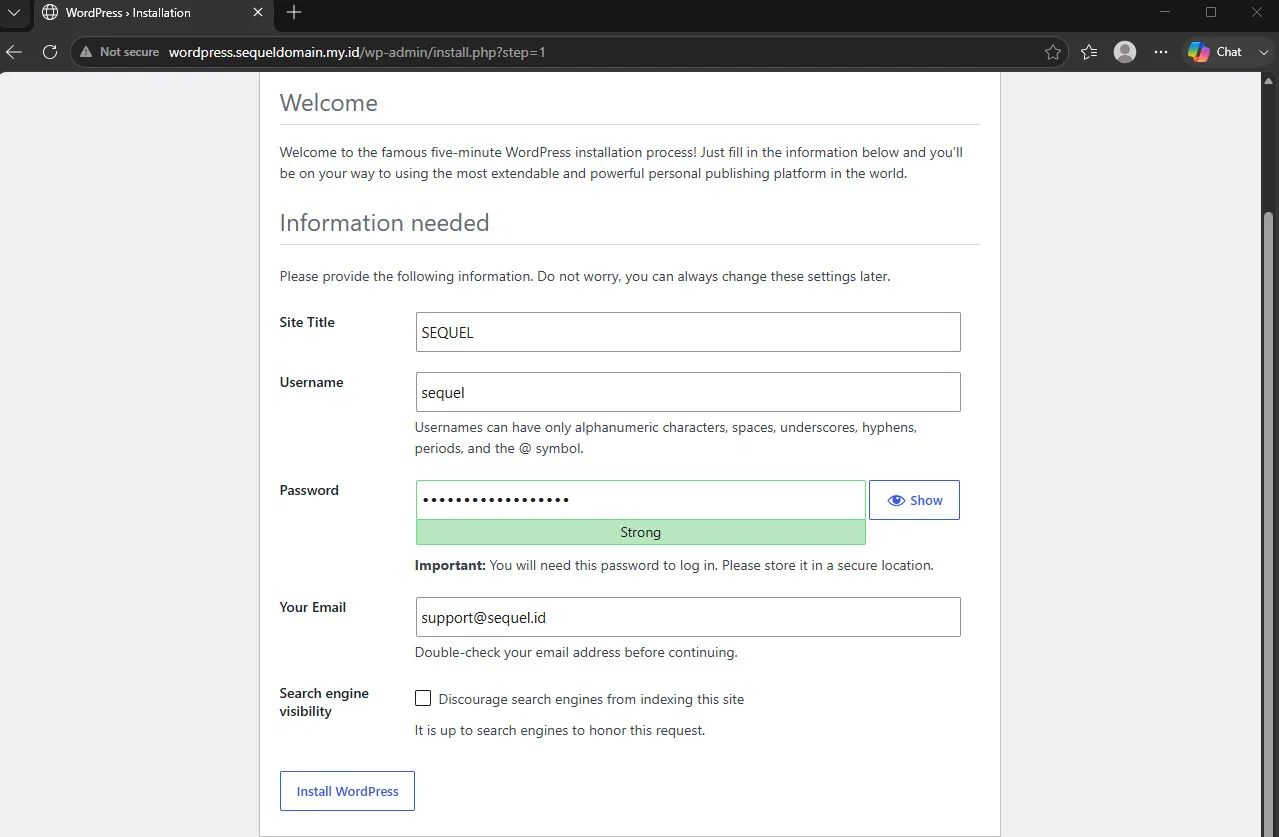Open the browser profile avatar

pos(1125,52)
